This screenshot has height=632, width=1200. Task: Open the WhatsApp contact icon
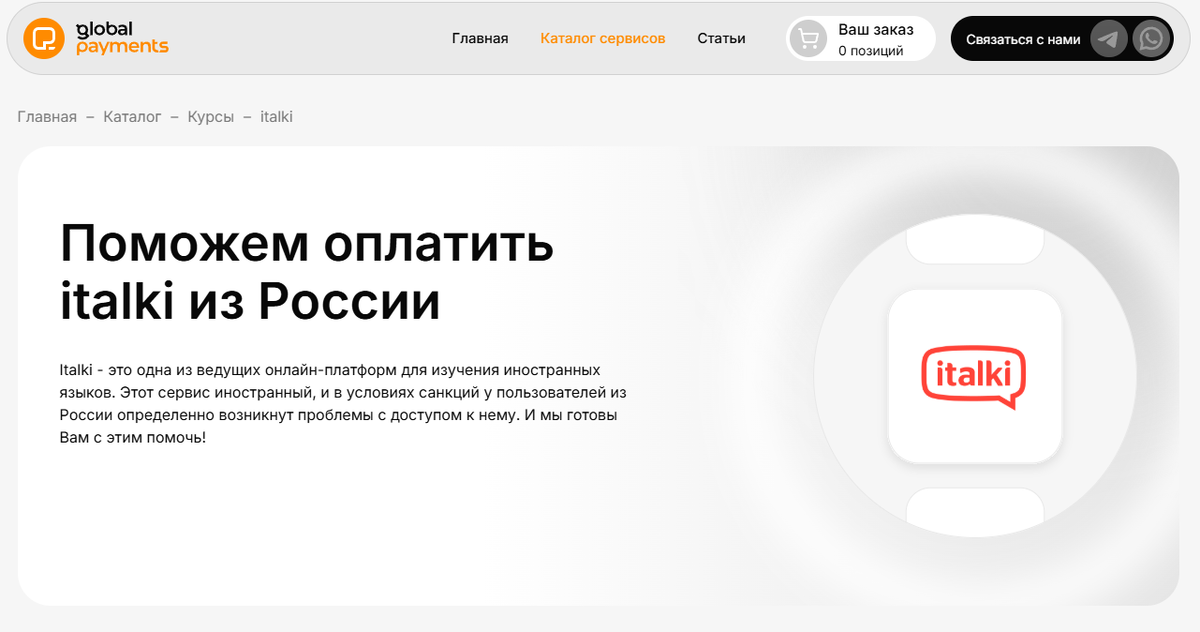[x=1151, y=39]
